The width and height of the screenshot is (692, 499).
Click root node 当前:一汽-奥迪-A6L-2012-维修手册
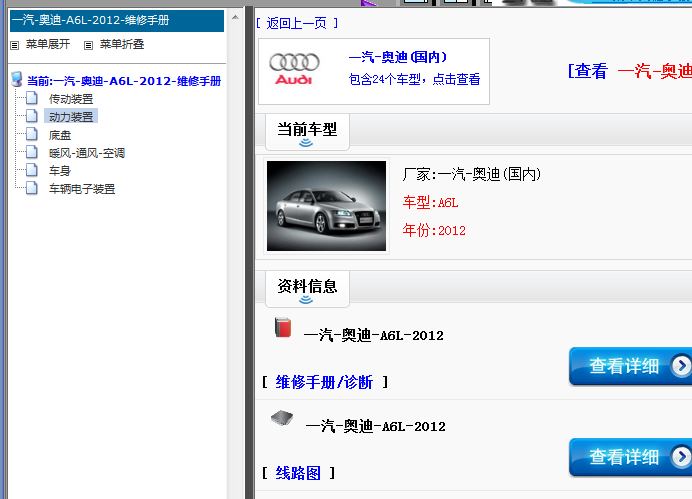tap(124, 81)
